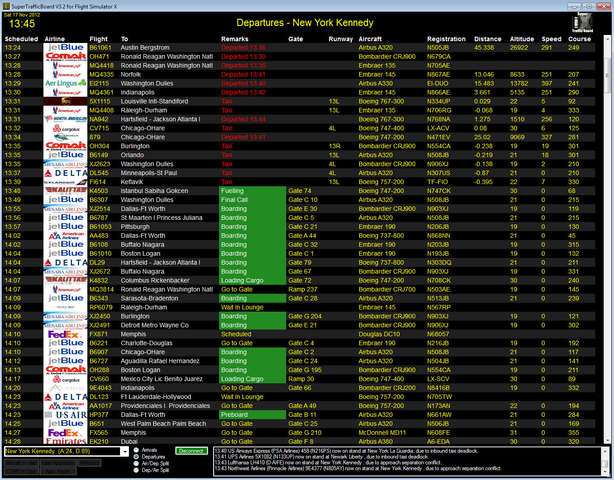Click the Comair logo for flight OH304
This screenshot has height=480, width=614.
click(x=65, y=146)
